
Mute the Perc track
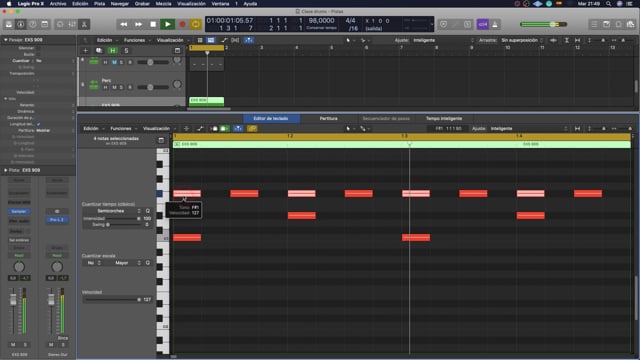(x=114, y=87)
